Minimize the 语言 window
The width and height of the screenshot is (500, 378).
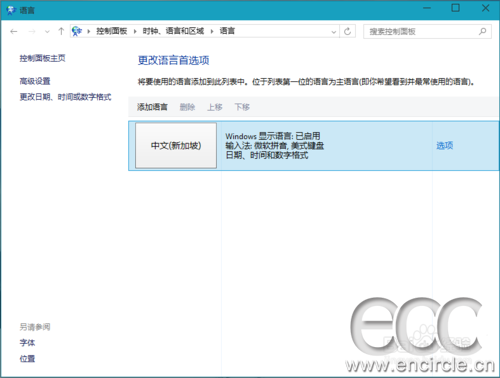point(427,8)
